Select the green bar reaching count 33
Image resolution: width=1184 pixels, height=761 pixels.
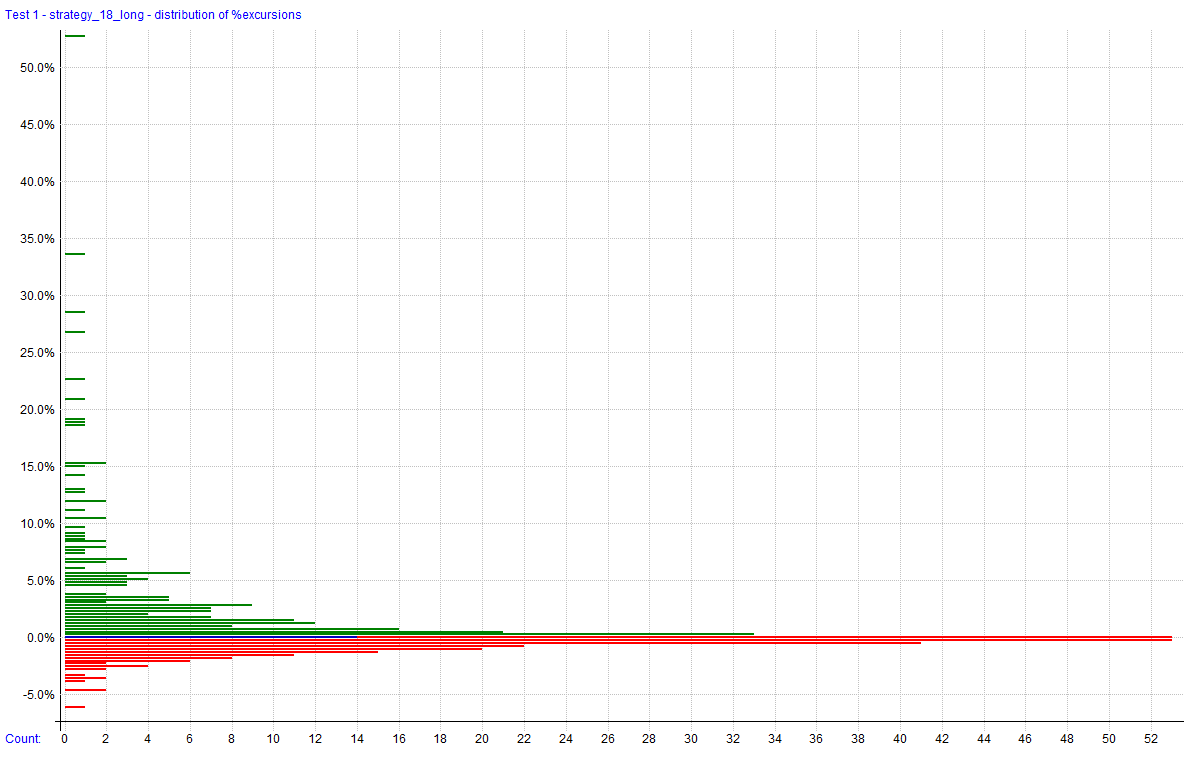click(409, 633)
